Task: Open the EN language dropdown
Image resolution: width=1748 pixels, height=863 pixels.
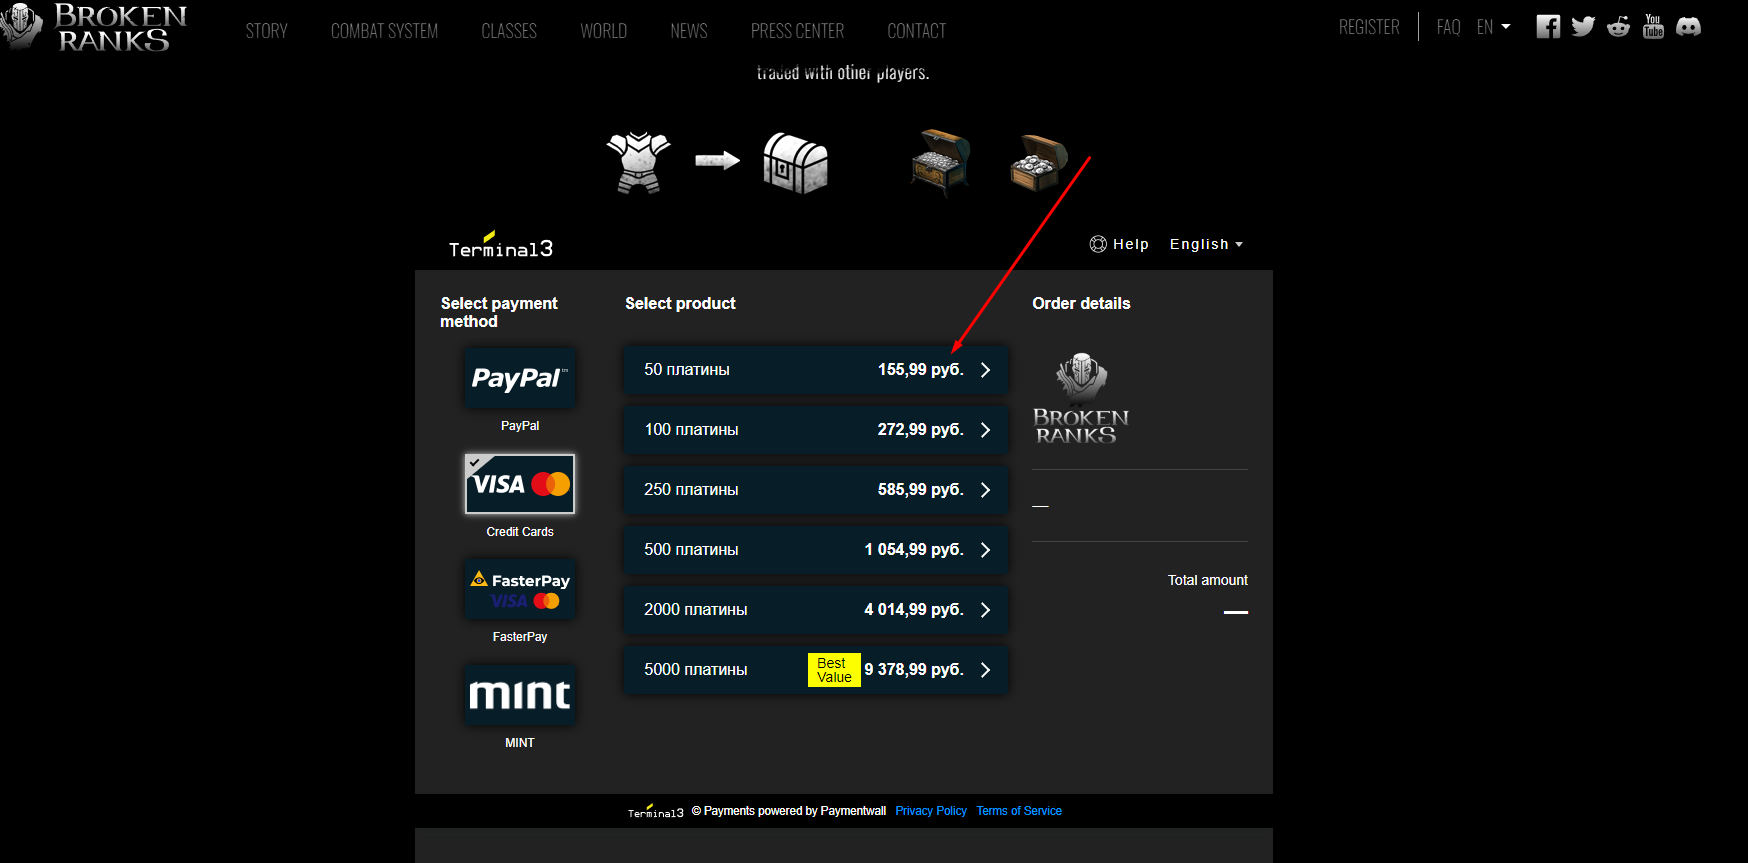Action: 1494,27
